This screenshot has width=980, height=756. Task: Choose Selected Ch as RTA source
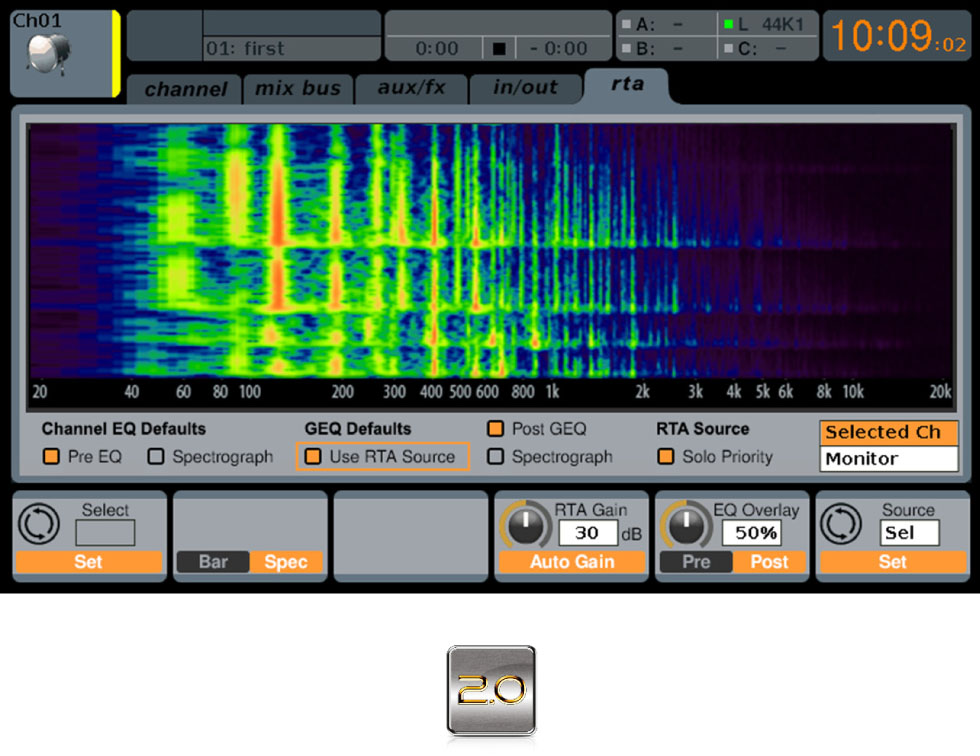click(x=888, y=433)
